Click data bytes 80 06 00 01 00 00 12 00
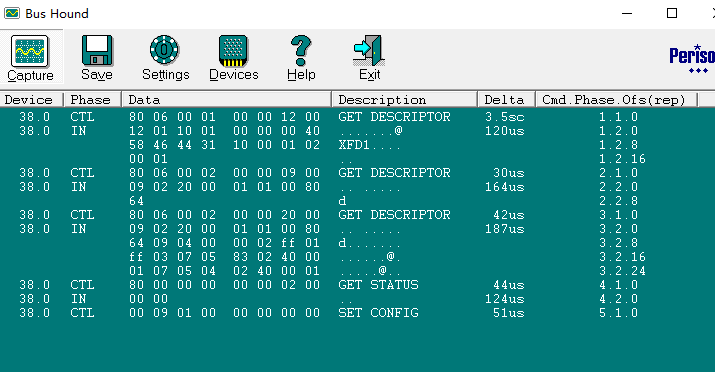 (x=224, y=117)
